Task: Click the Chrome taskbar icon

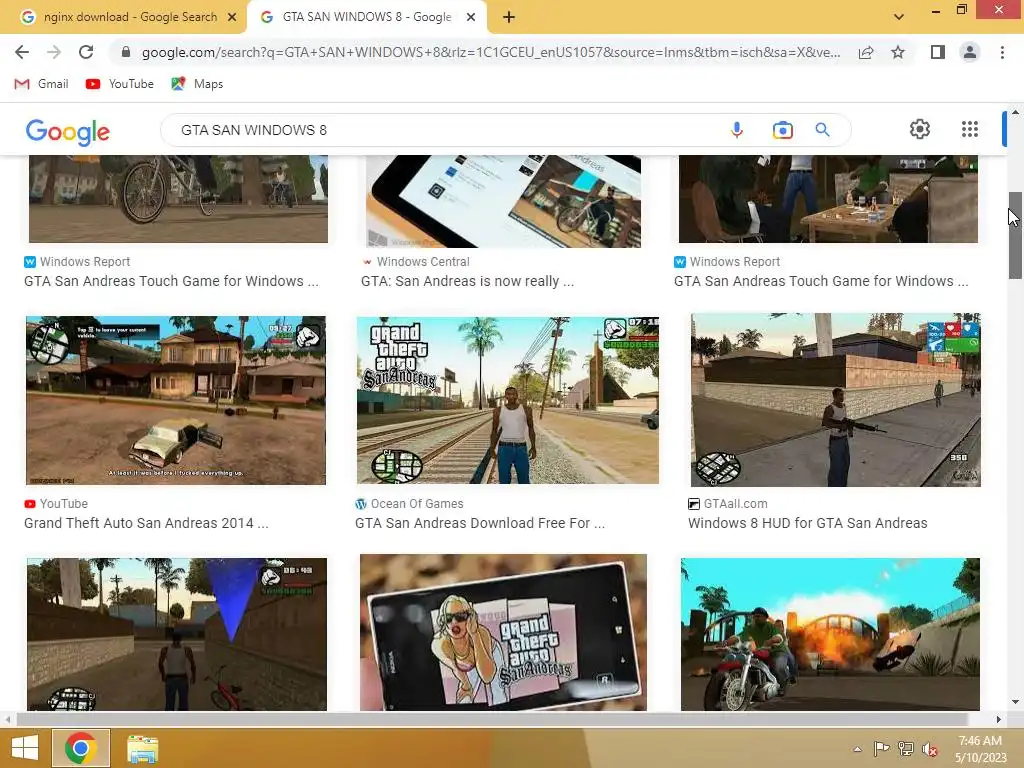Action: tap(81, 748)
